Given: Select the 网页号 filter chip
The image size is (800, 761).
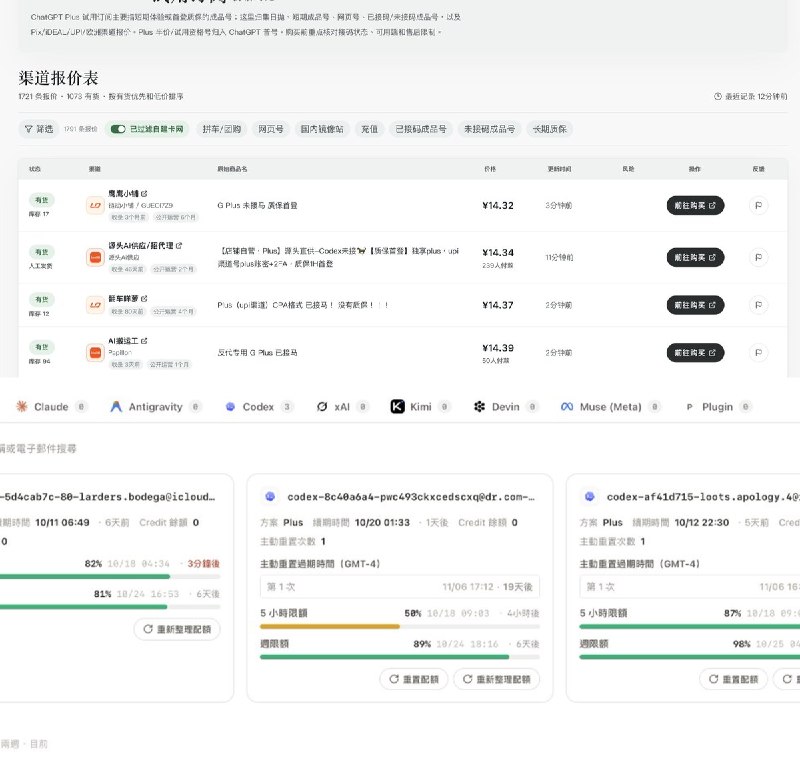Looking at the screenshot, I should click(x=270, y=129).
